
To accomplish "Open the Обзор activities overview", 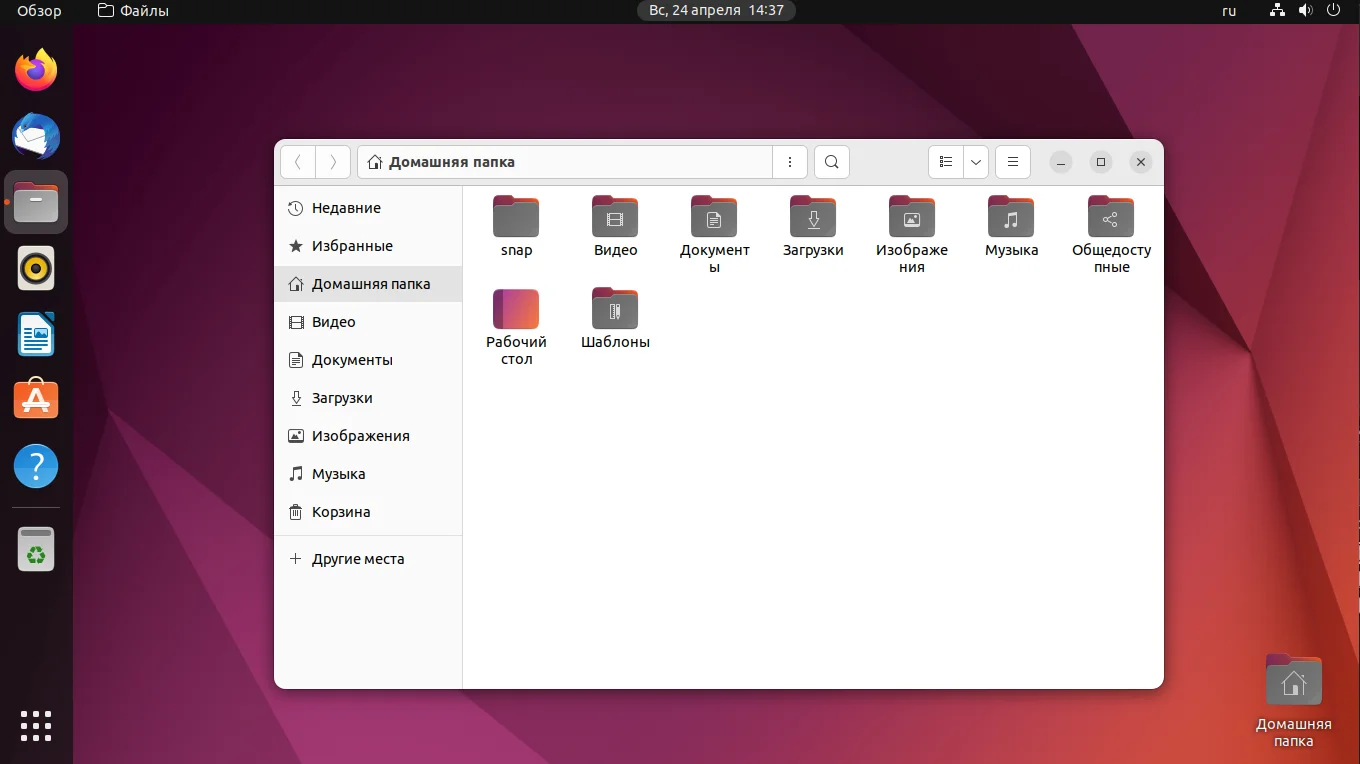I will click(39, 11).
